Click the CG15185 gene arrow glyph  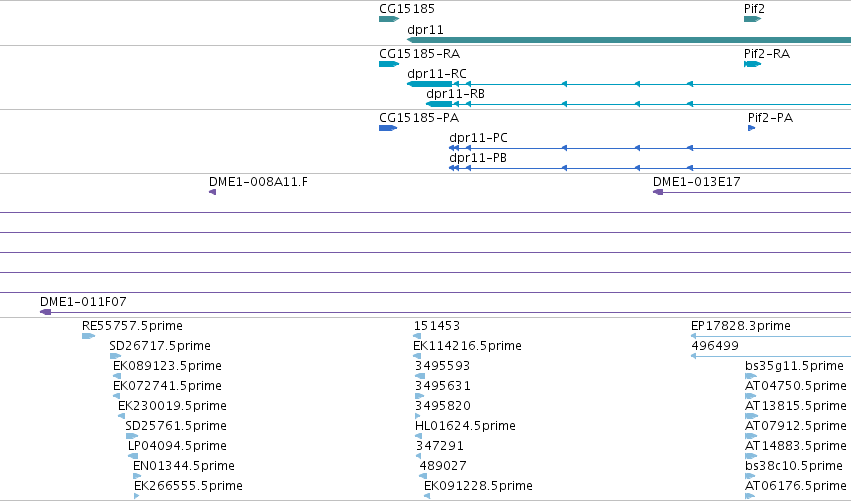click(x=389, y=19)
